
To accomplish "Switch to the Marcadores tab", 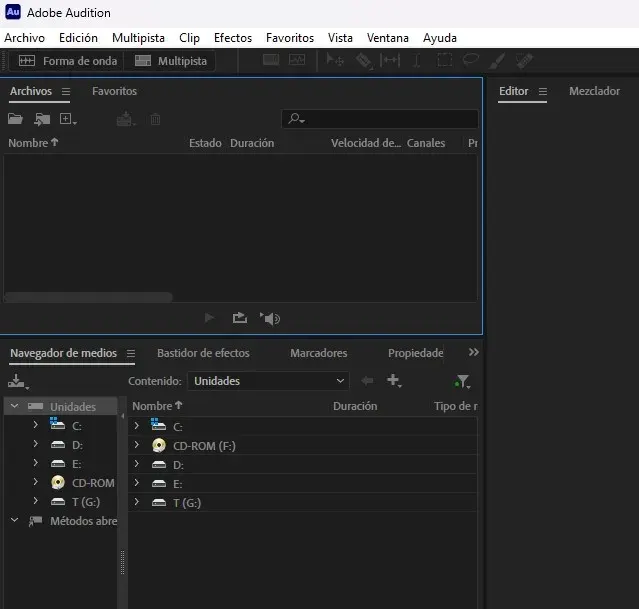I will [318, 353].
